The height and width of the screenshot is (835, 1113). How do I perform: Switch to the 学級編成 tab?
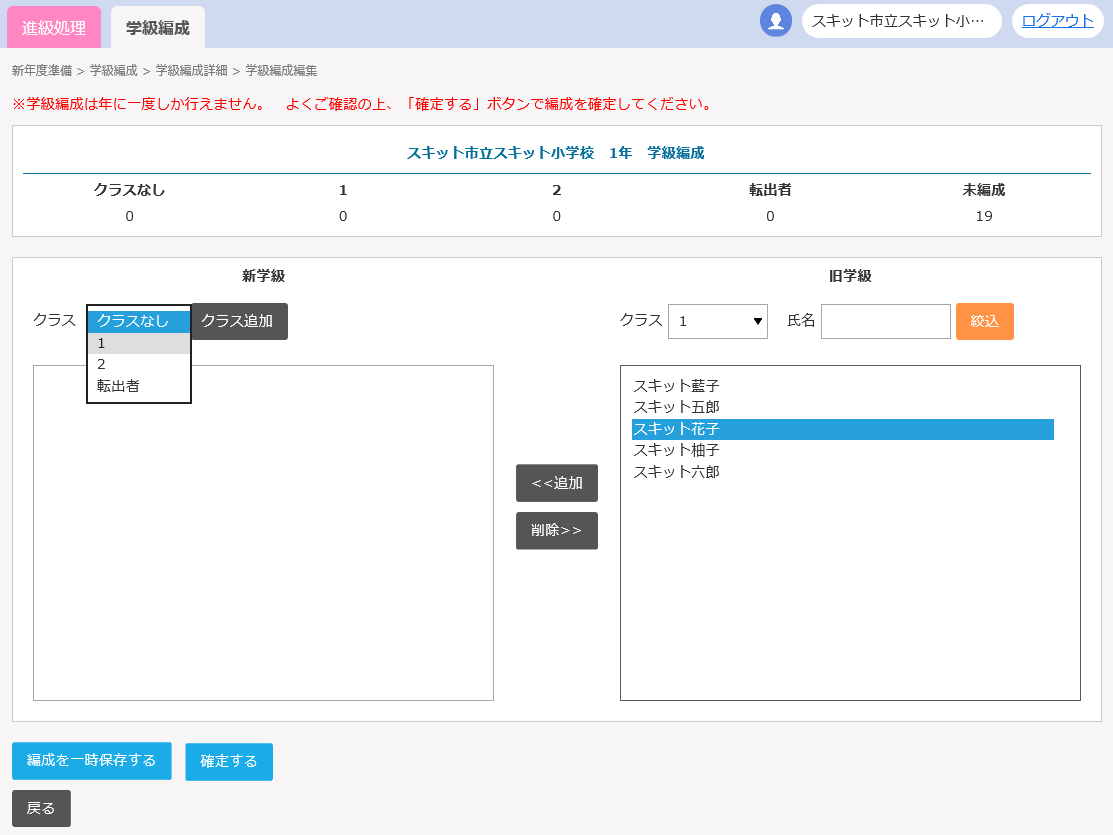click(157, 27)
